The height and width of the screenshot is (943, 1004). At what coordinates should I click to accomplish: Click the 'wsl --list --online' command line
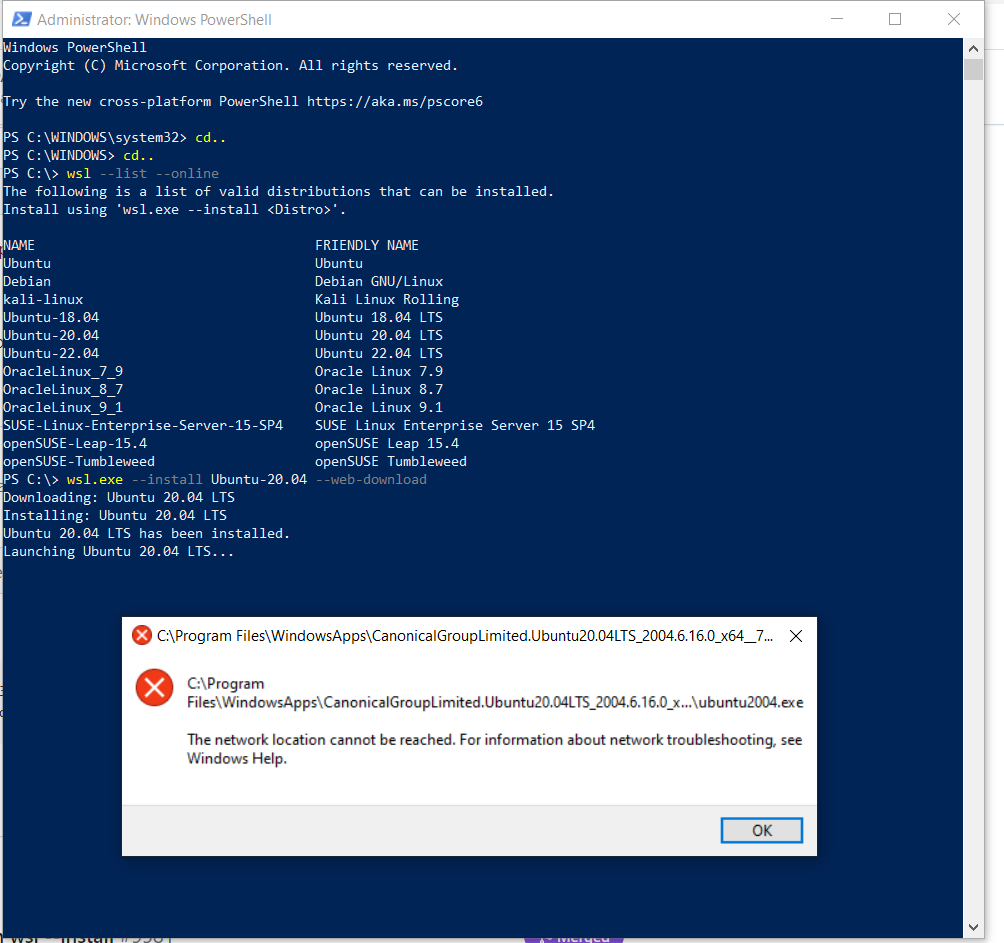[x=143, y=173]
